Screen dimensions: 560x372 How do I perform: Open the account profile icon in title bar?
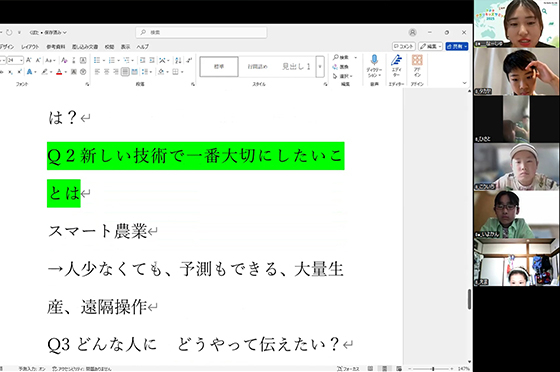pos(412,32)
